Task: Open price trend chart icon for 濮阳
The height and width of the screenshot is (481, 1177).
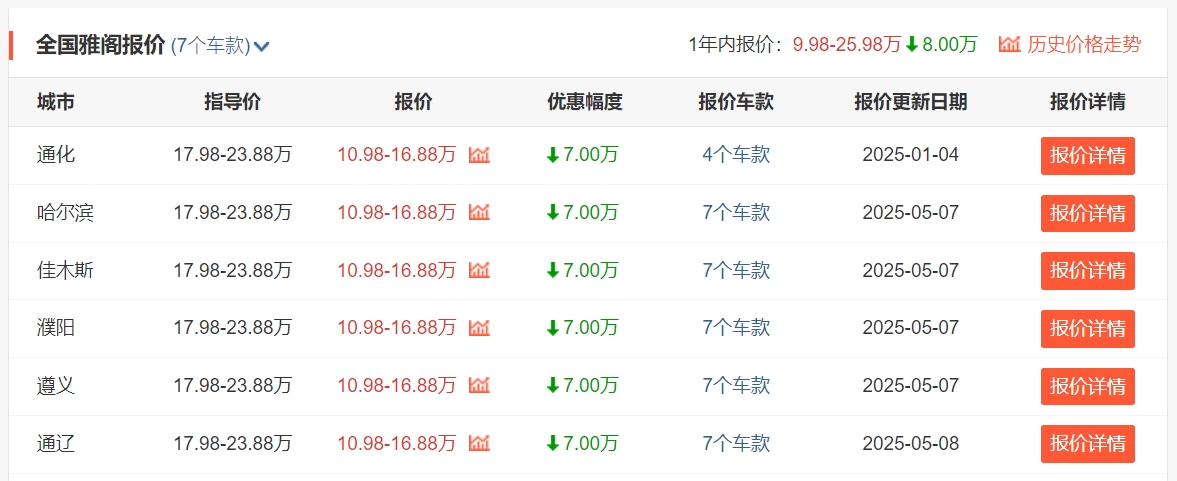Action: click(479, 328)
